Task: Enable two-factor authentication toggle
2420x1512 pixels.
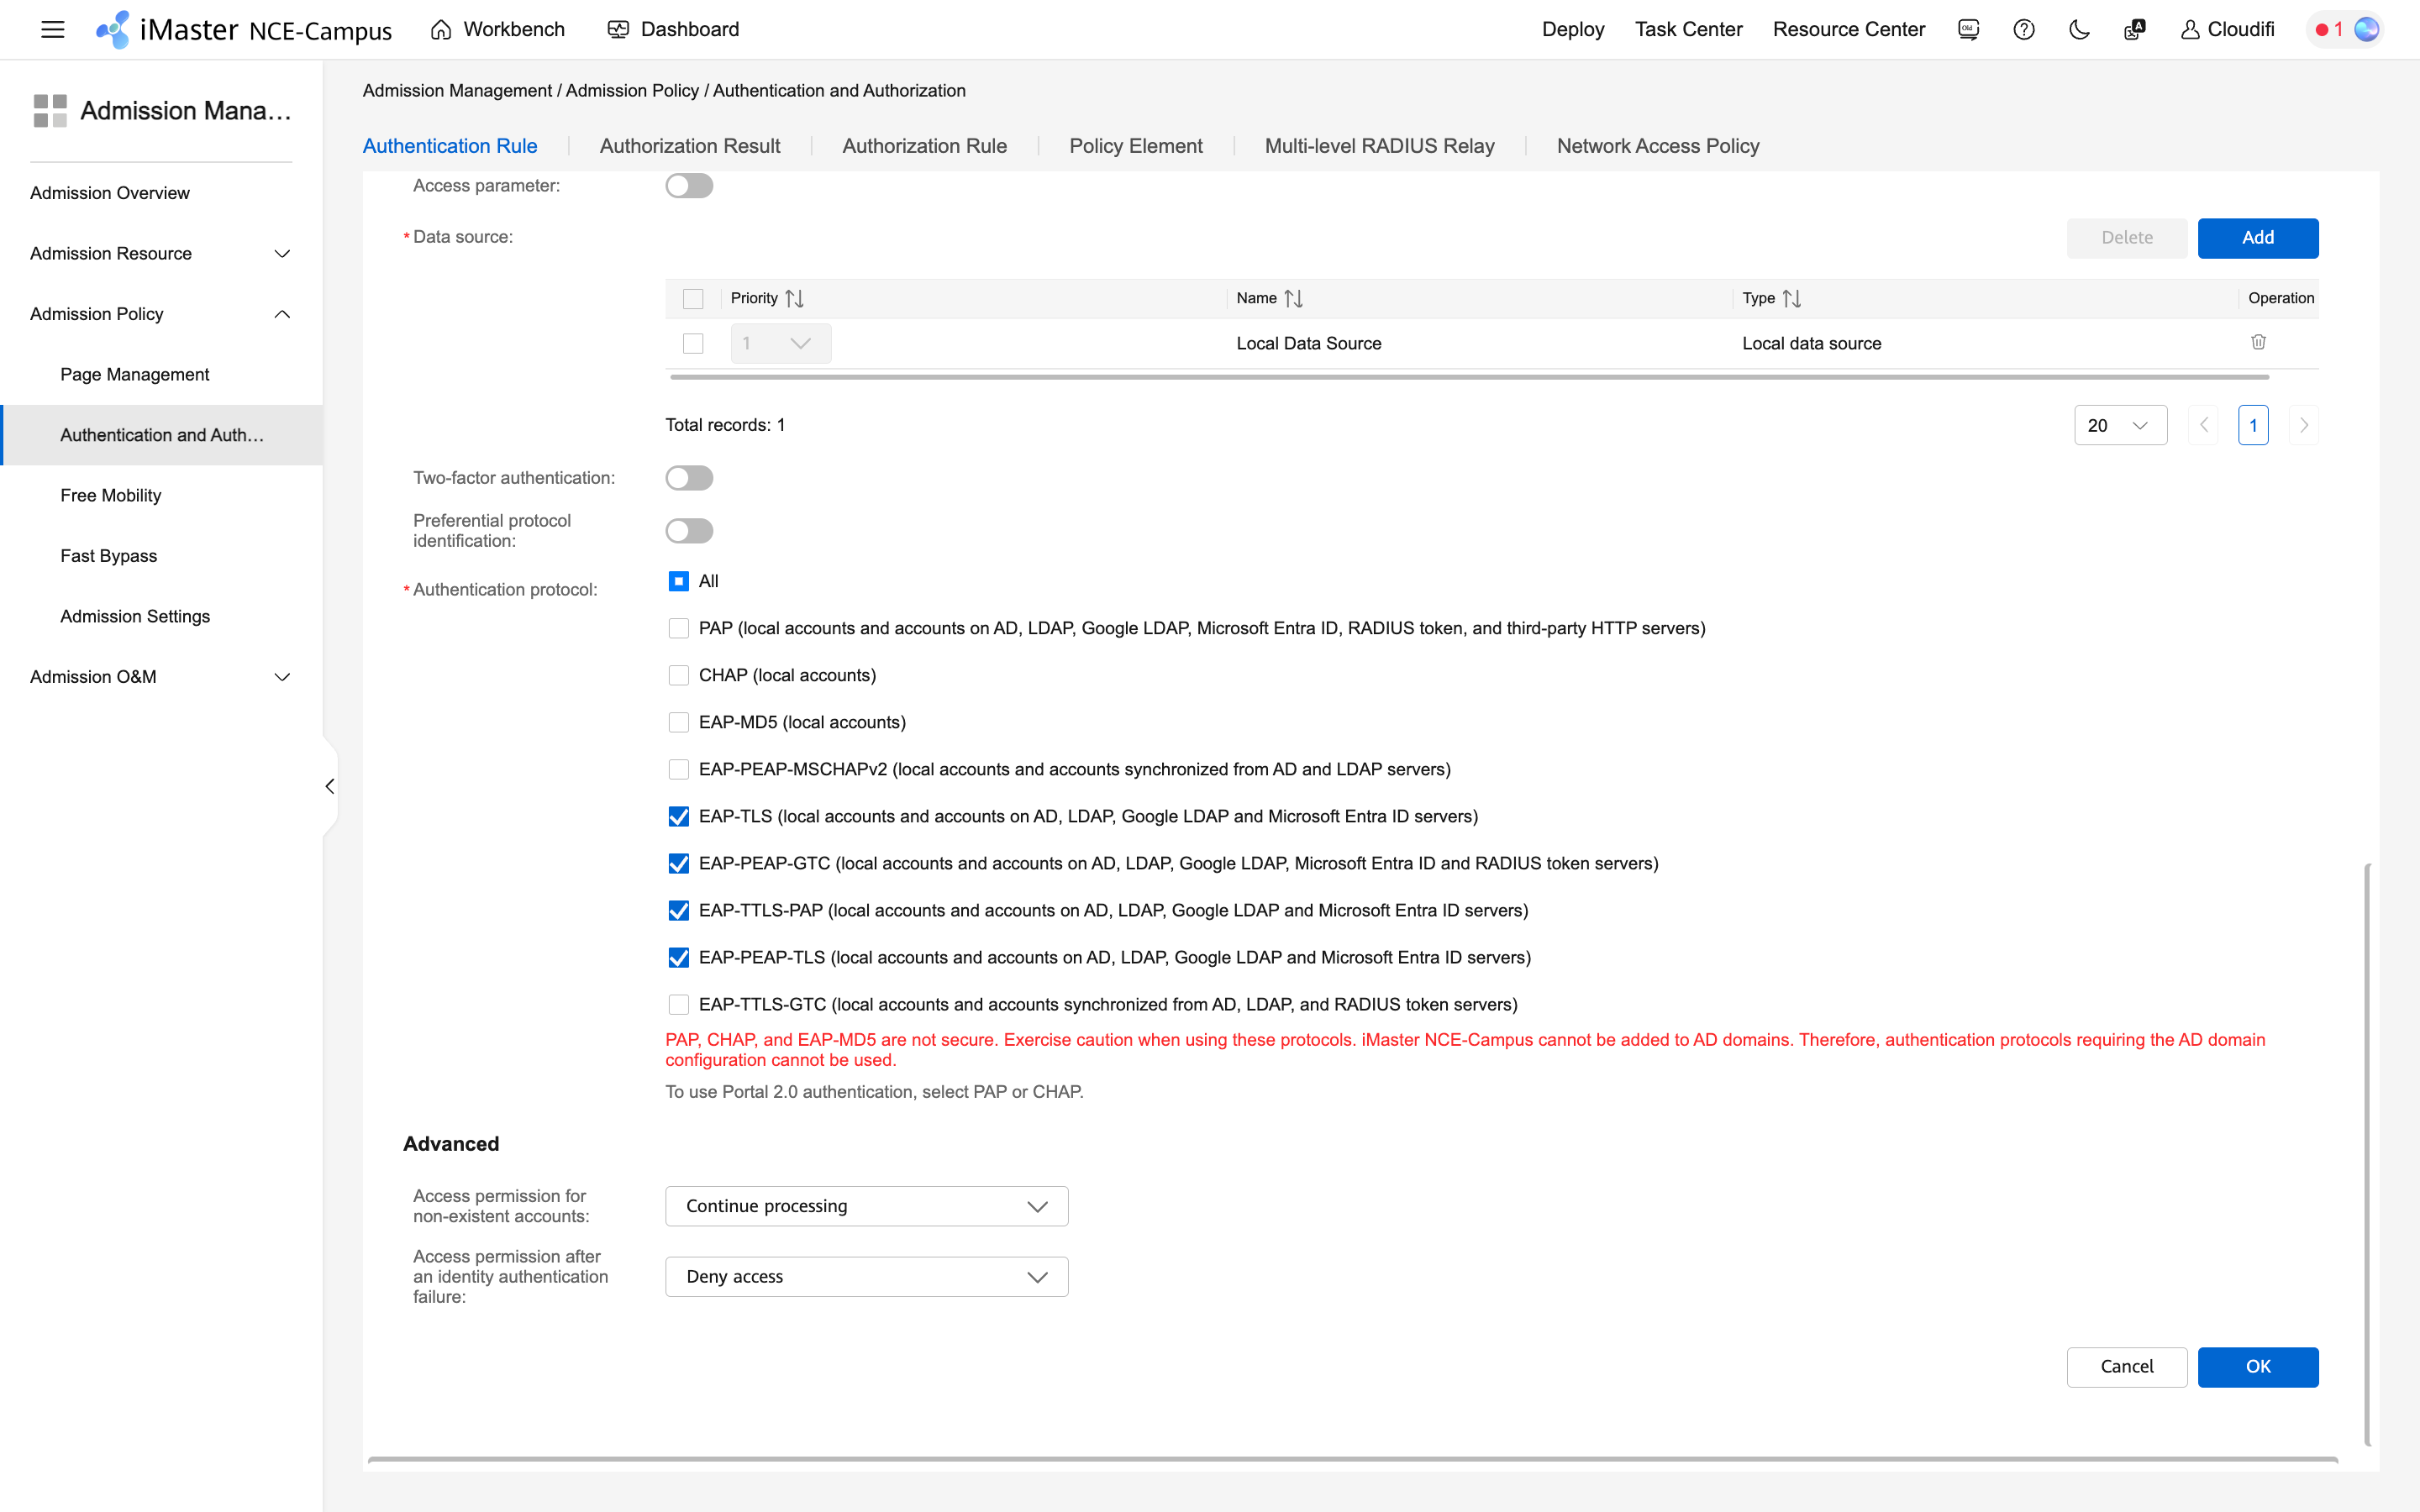Action: point(689,477)
